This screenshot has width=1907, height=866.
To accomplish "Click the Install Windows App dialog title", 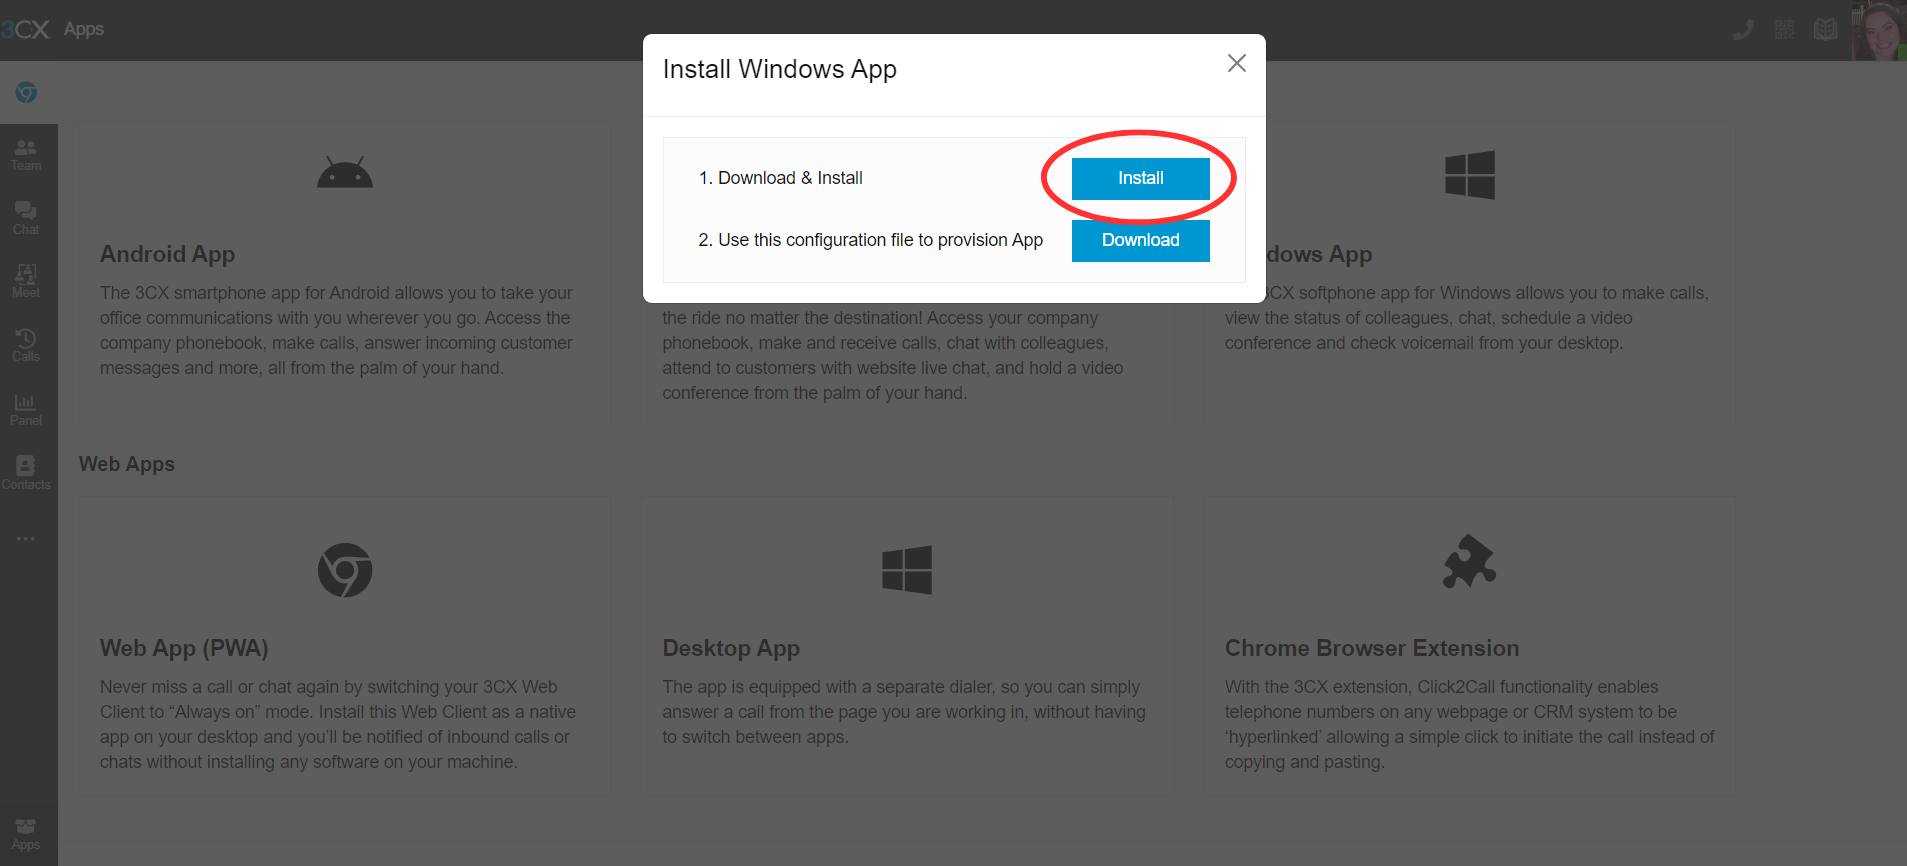I will [780, 69].
